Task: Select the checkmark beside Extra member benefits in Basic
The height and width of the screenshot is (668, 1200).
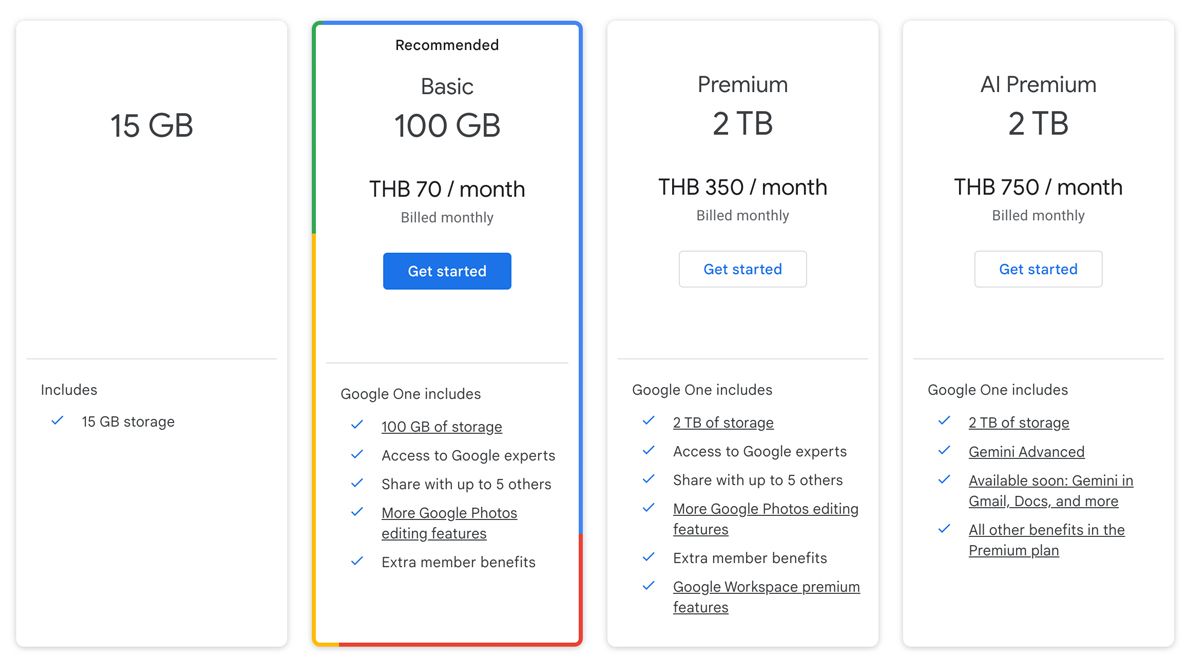Action: pos(357,562)
